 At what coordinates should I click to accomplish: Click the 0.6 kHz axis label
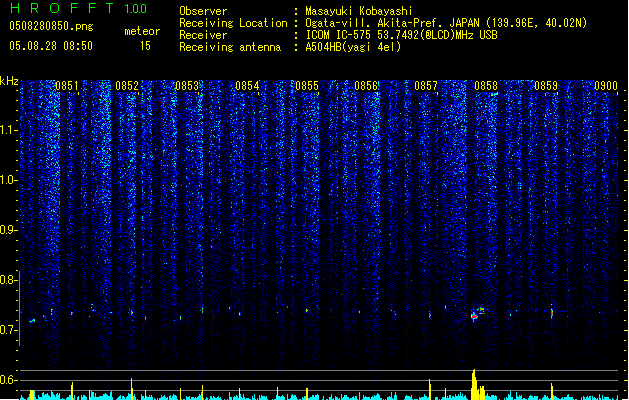[x=9, y=380]
